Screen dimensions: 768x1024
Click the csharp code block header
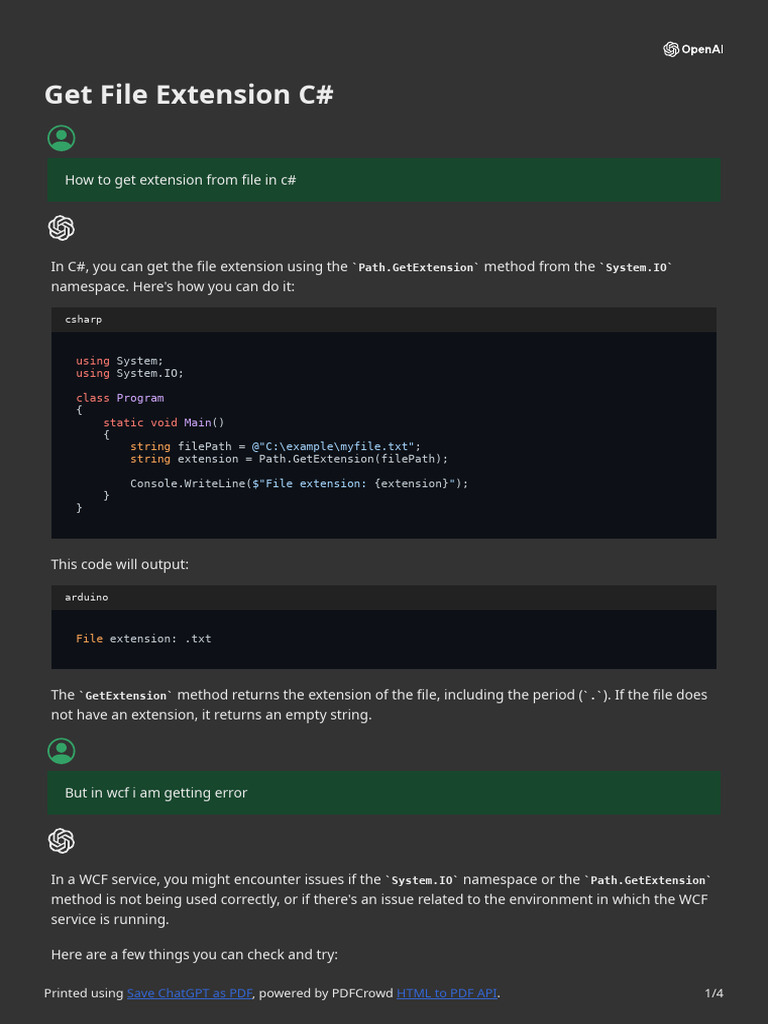click(384, 319)
